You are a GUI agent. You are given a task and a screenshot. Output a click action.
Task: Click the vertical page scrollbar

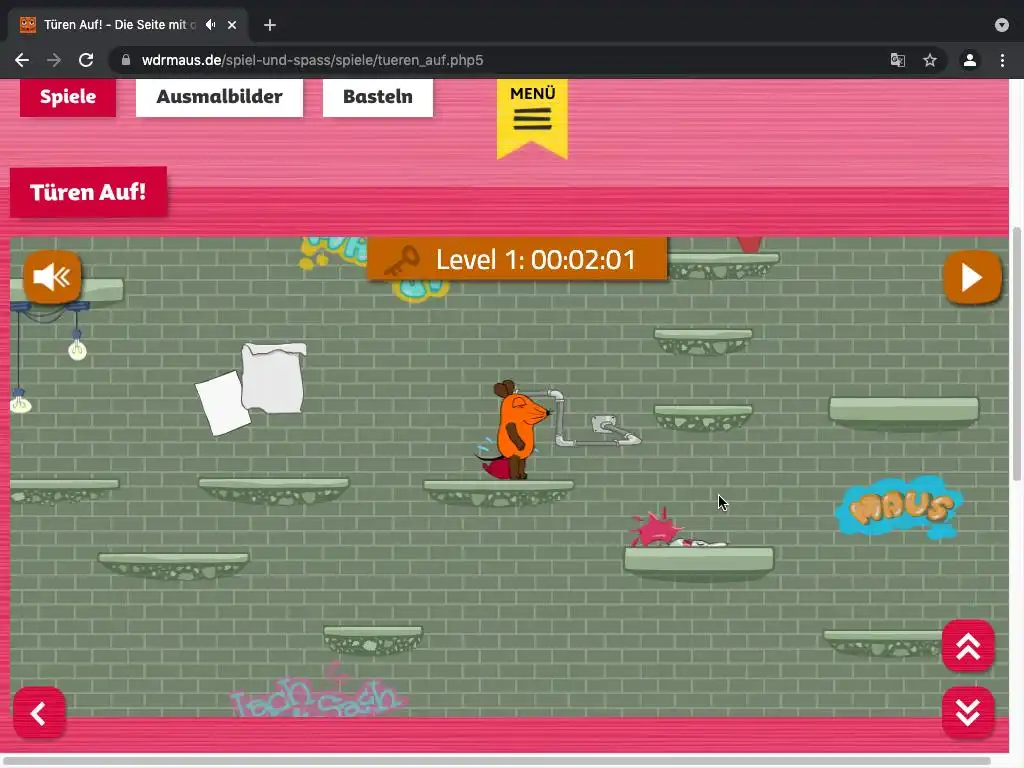coord(1017,354)
